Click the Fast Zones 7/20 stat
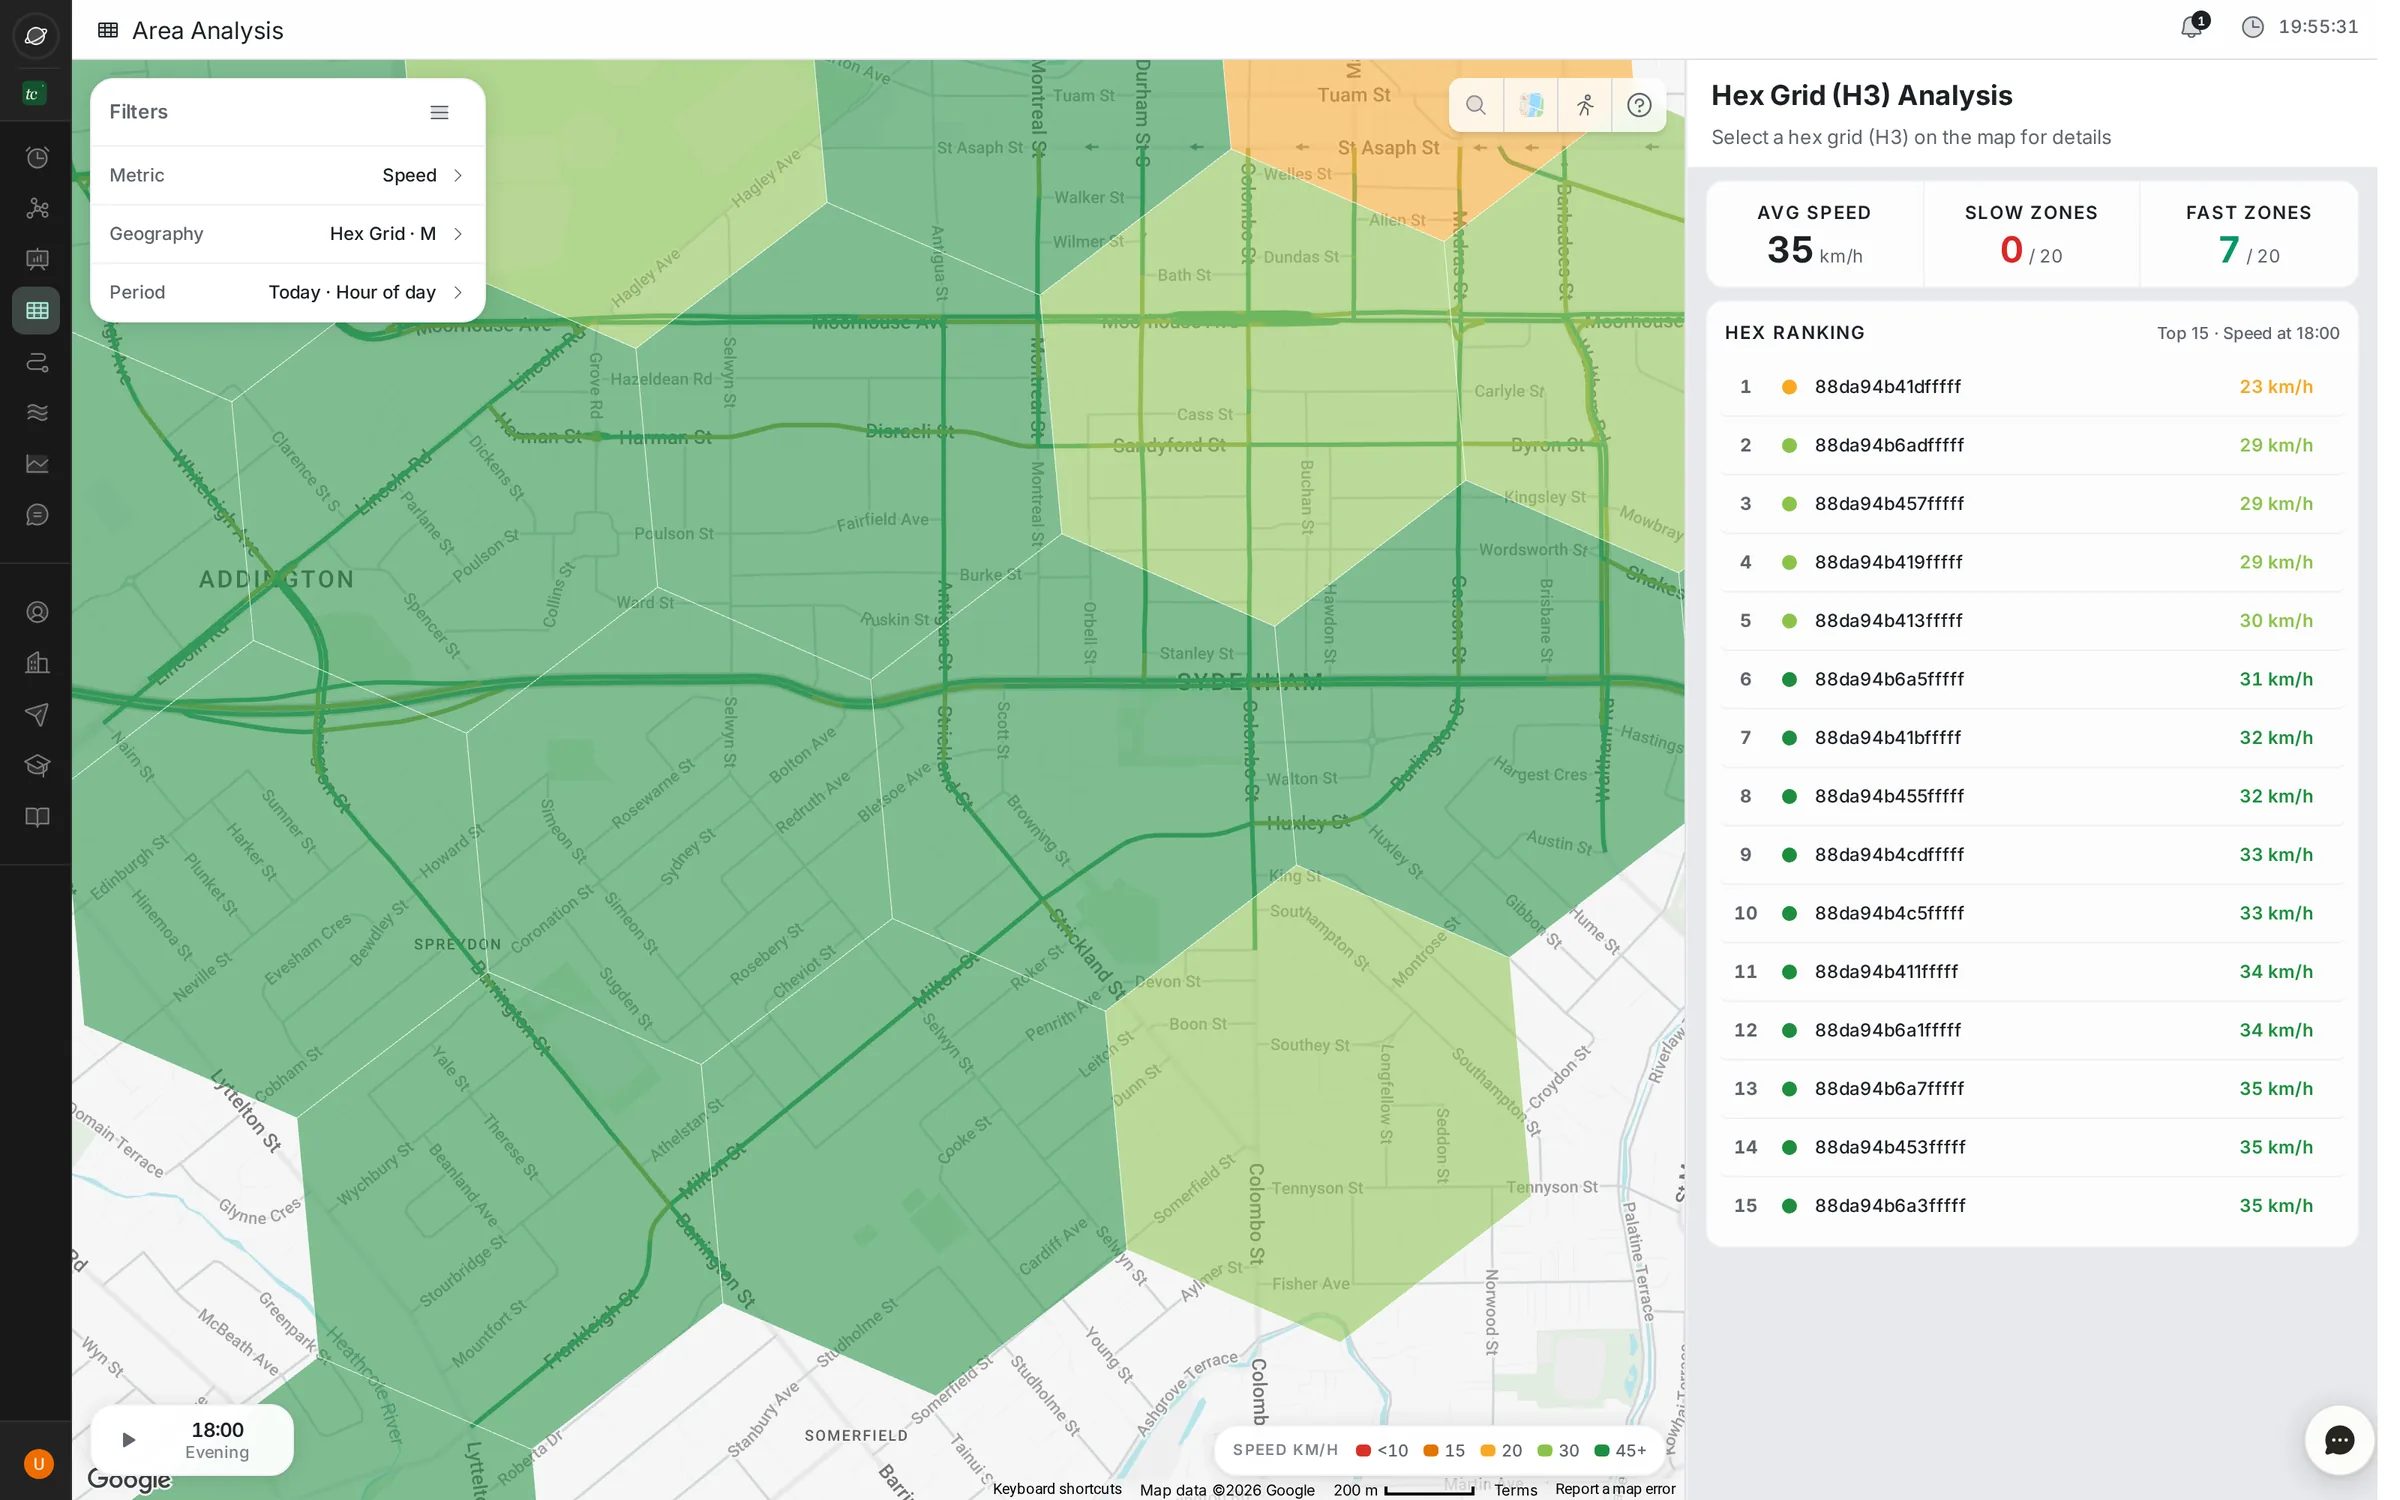 (2248, 235)
